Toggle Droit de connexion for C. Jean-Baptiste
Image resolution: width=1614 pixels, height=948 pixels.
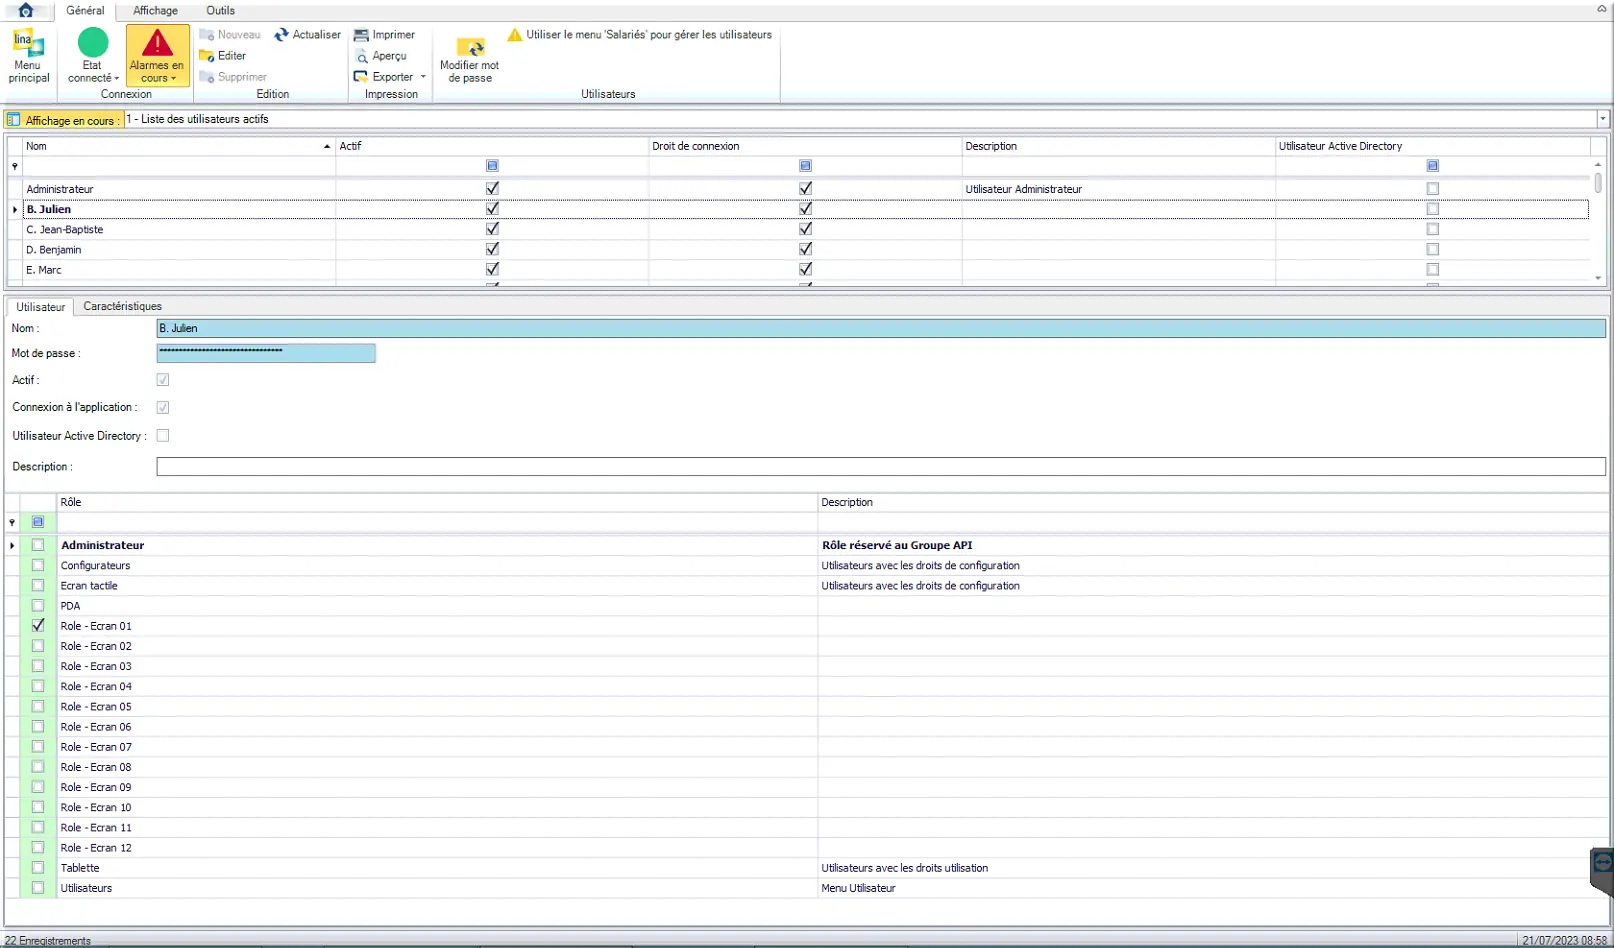click(805, 229)
